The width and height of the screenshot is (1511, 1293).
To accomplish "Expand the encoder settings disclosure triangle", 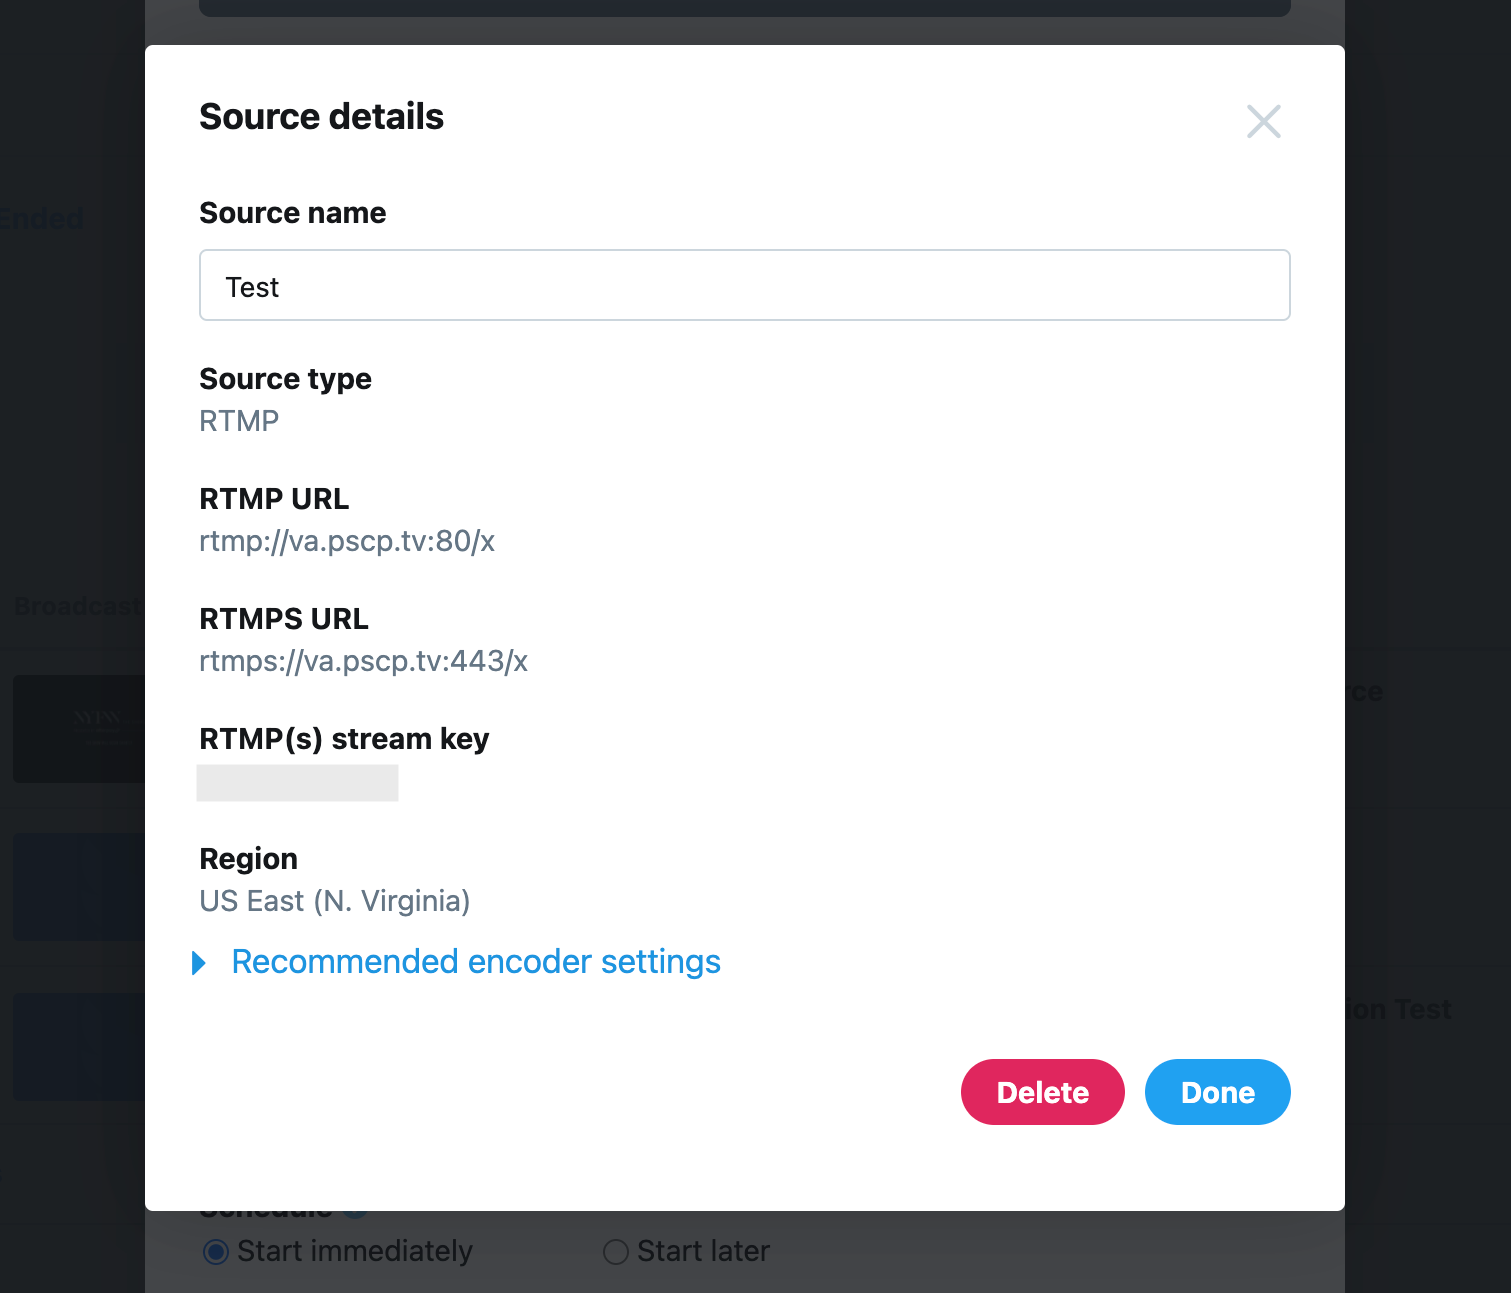I will coord(199,963).
